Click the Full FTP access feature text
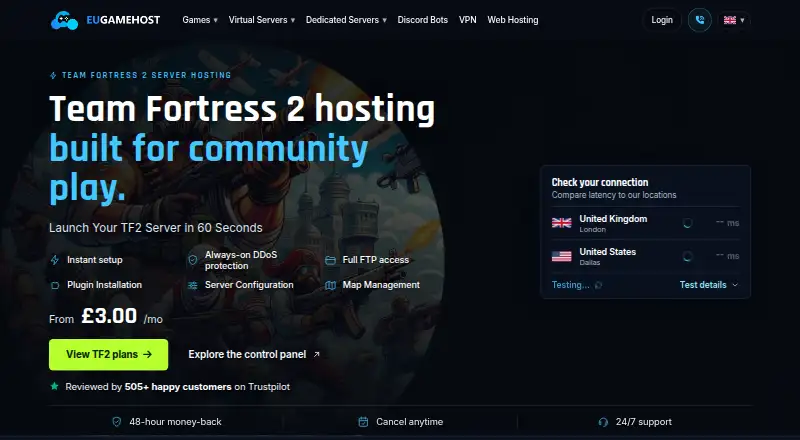 pos(376,260)
